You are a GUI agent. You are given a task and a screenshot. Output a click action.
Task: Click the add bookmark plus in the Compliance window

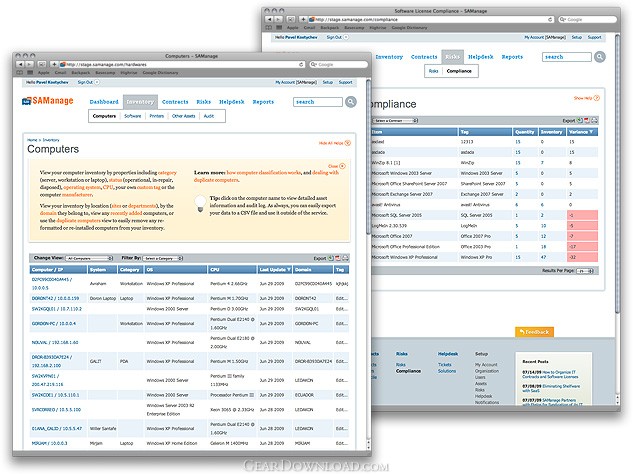tap(303, 19)
